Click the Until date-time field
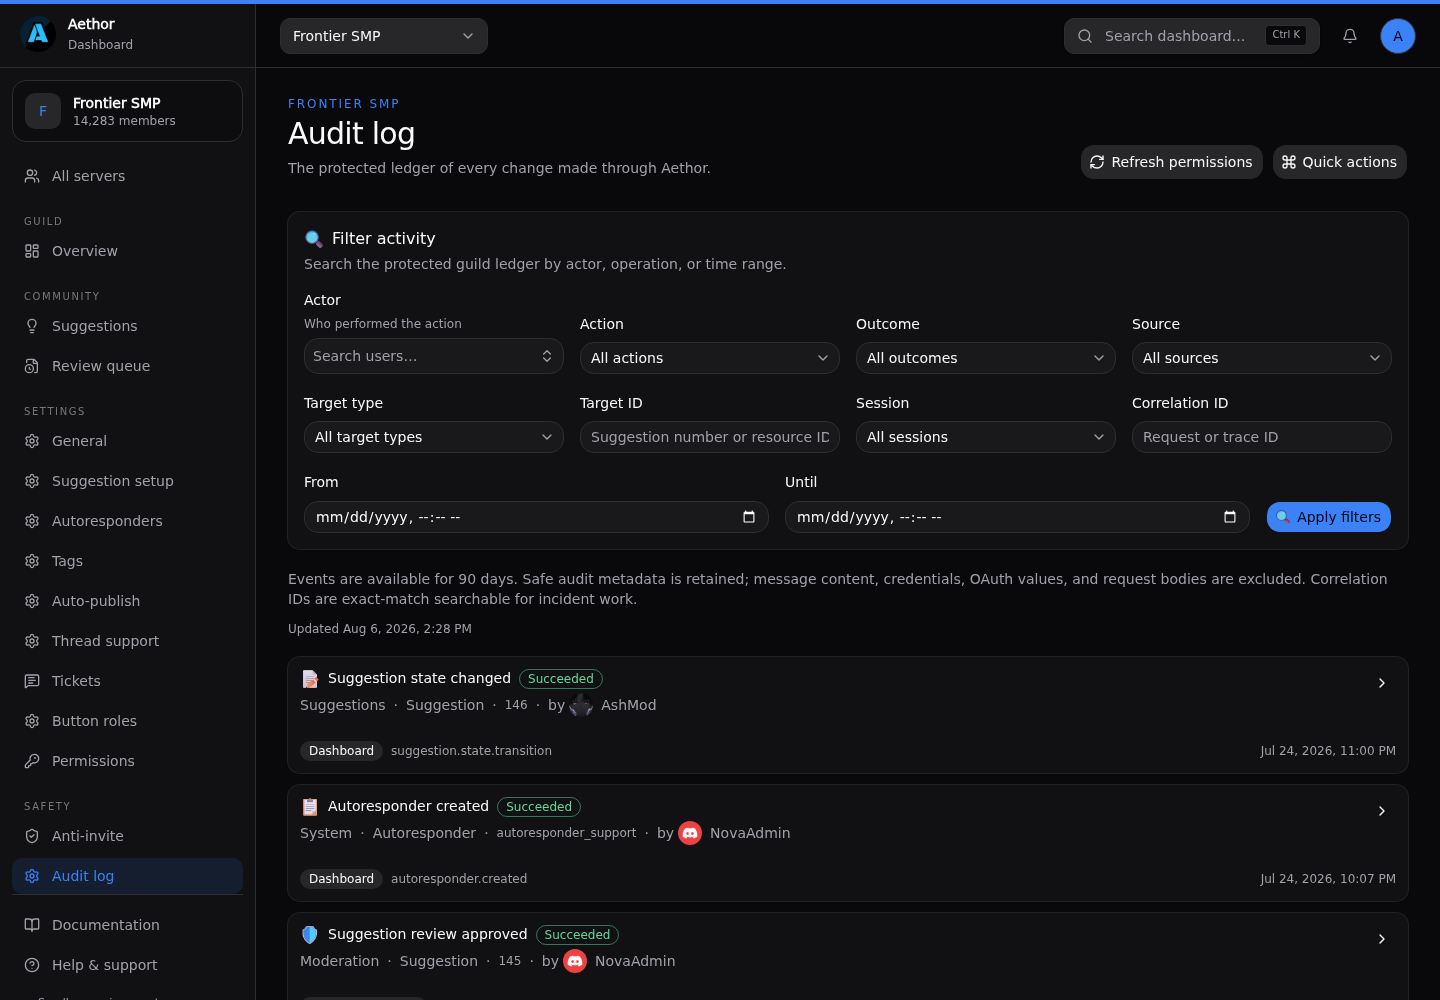 [x=1017, y=517]
